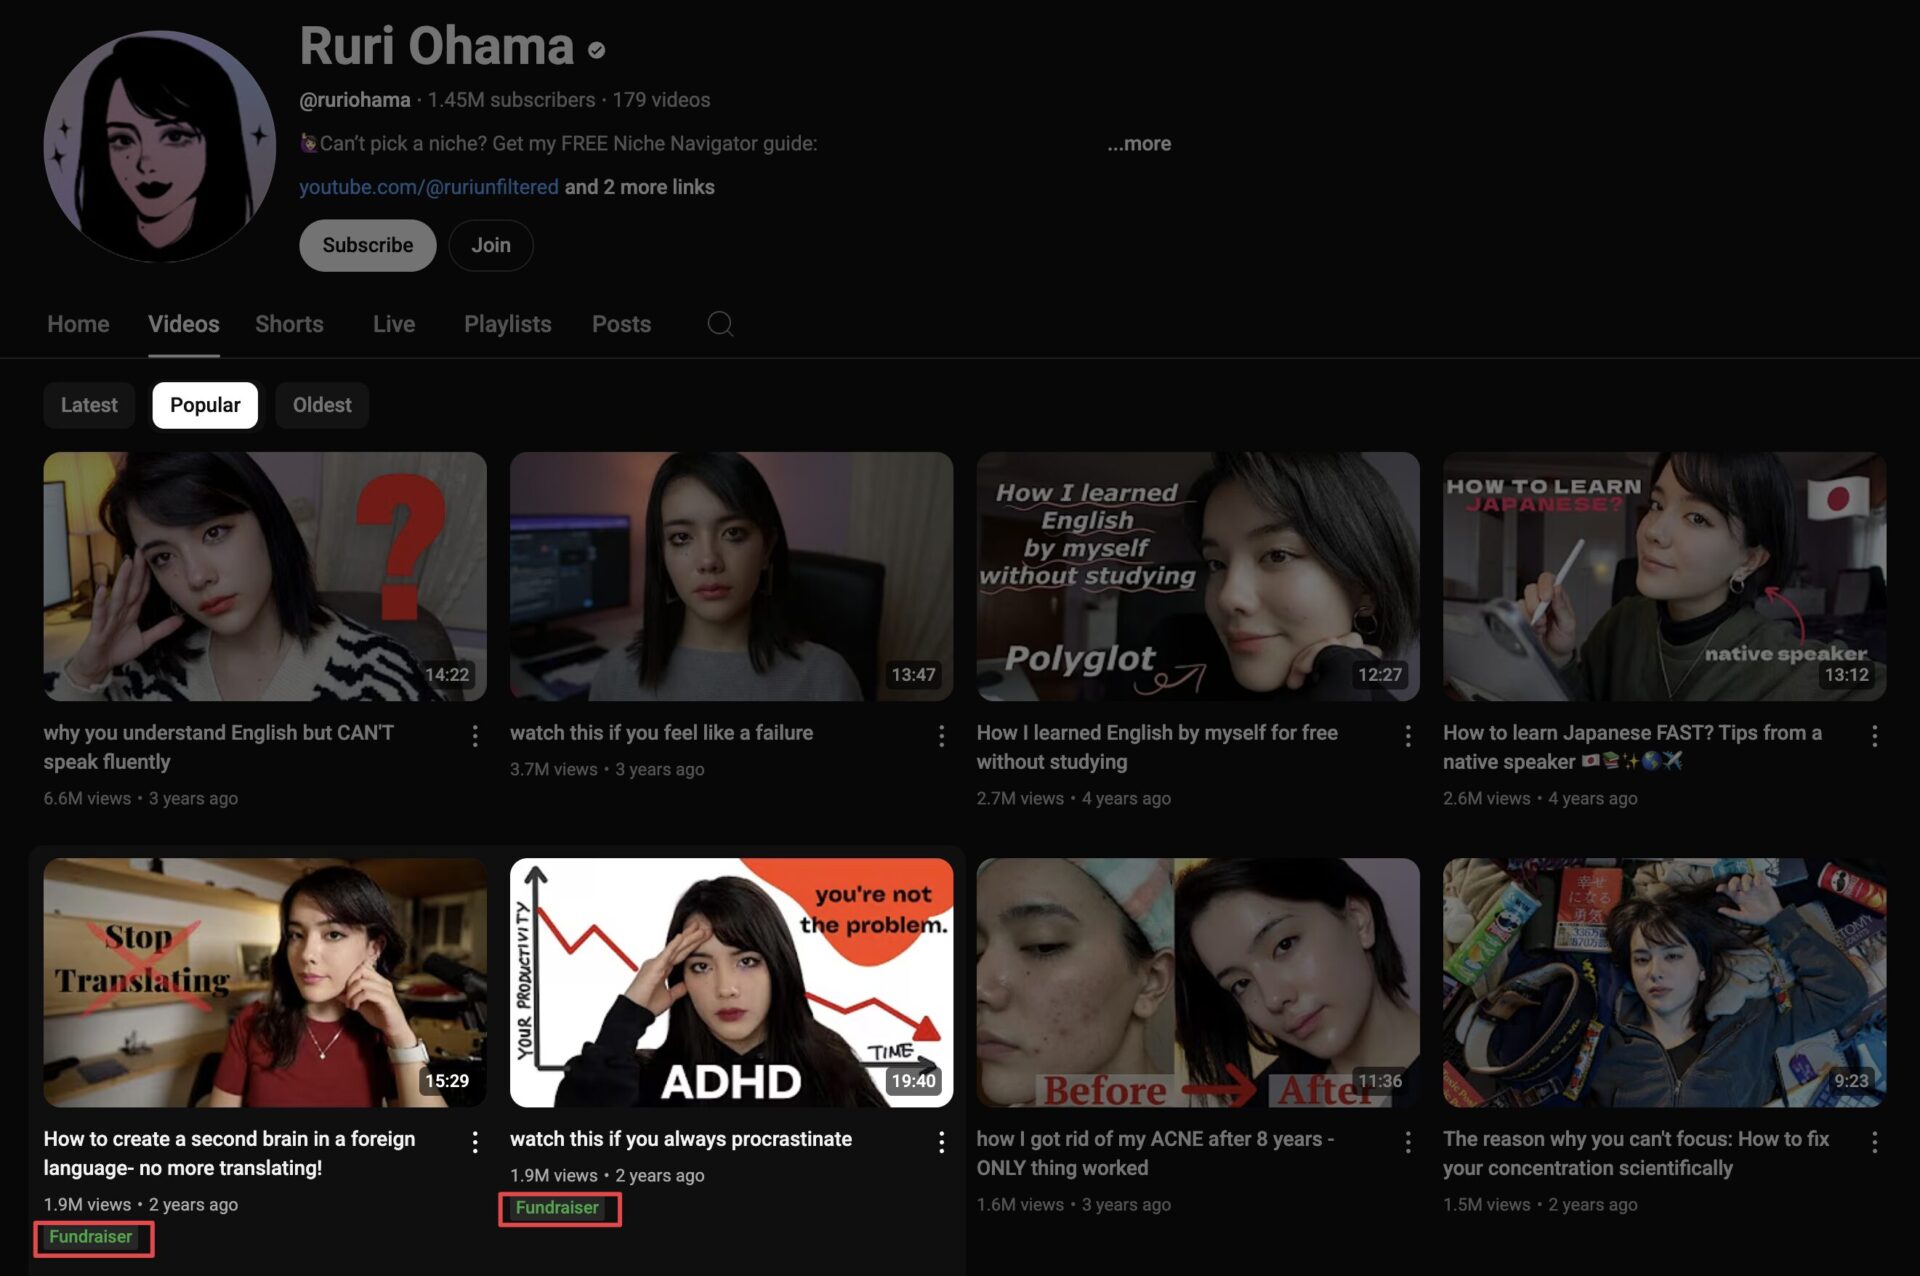Open the Playlists tab

tap(507, 324)
